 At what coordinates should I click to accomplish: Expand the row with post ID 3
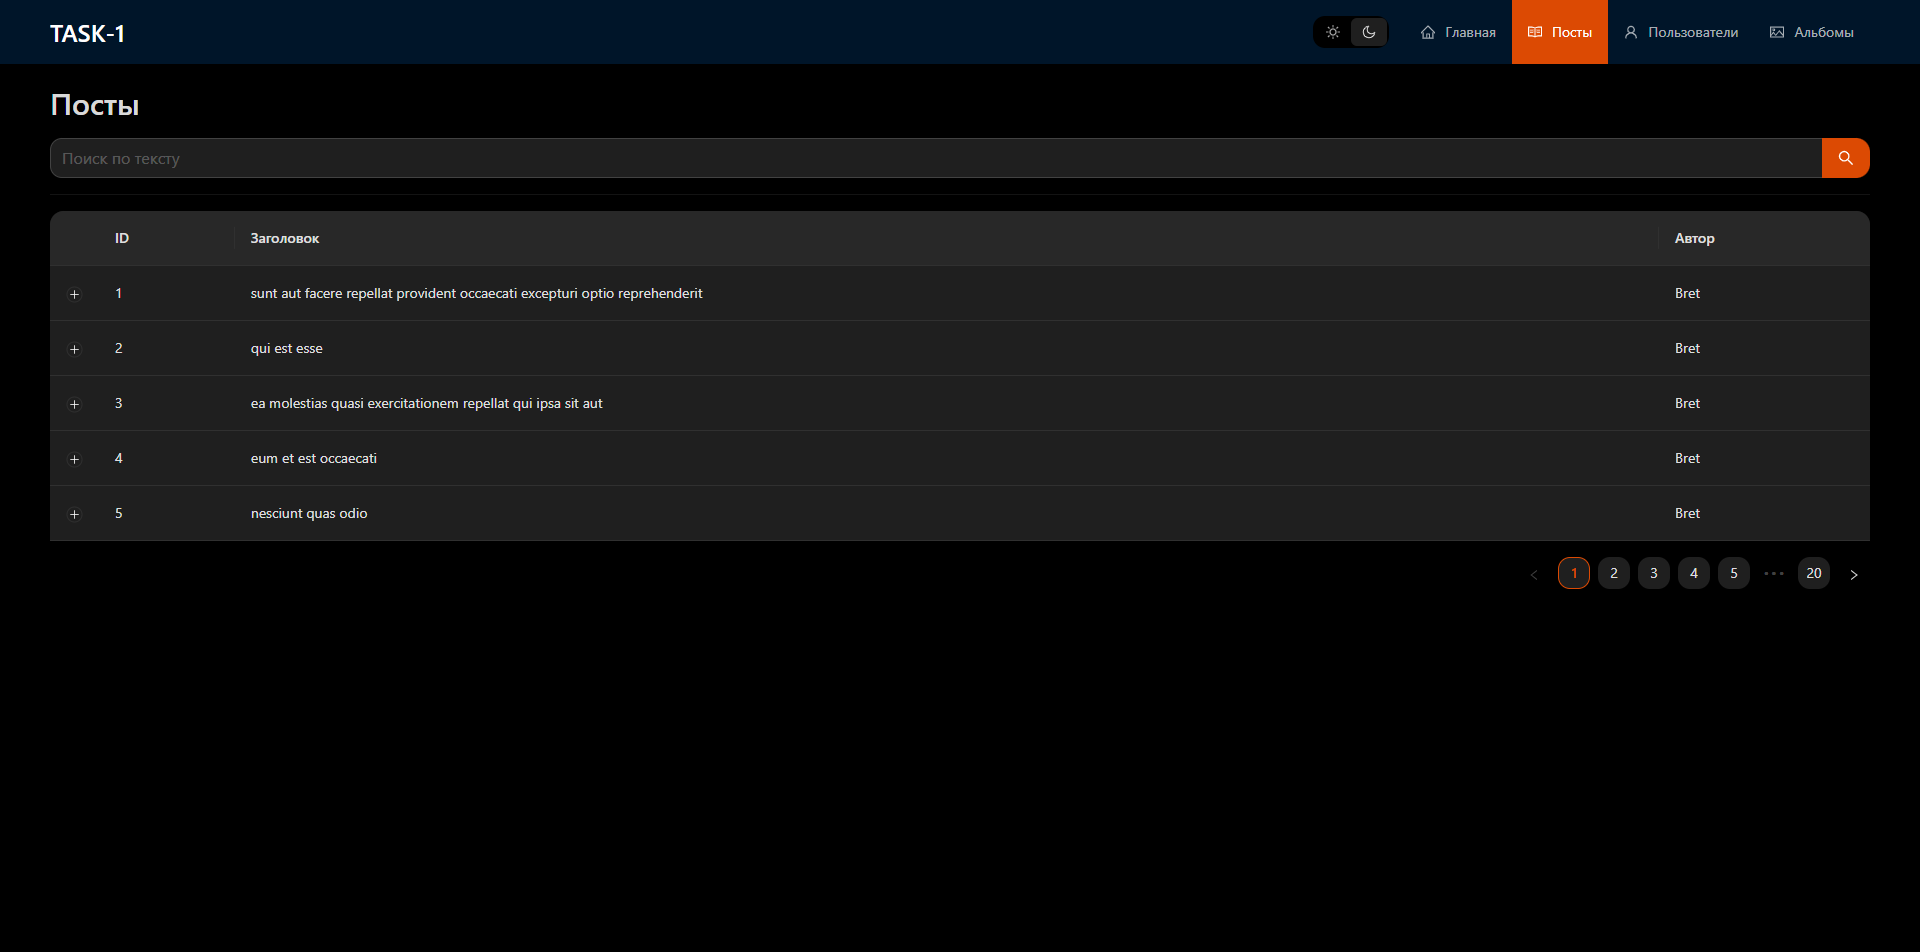(74, 404)
